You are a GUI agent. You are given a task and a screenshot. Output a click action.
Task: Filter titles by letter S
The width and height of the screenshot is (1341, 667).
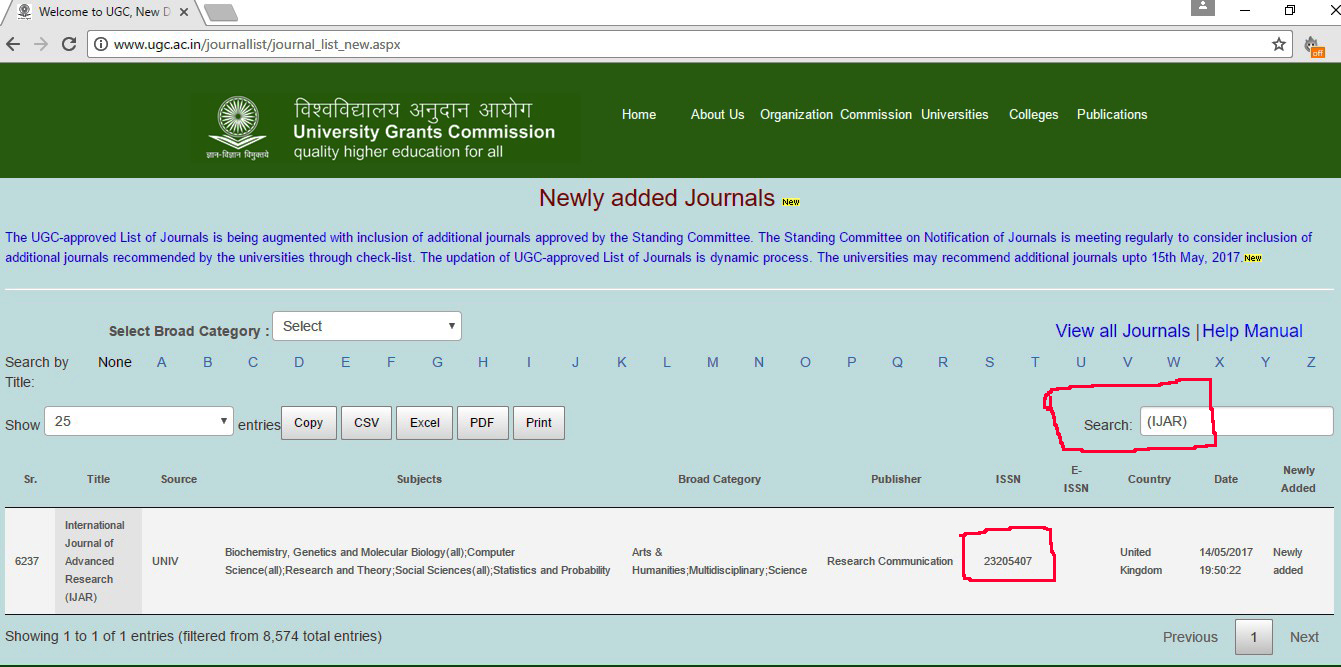989,362
